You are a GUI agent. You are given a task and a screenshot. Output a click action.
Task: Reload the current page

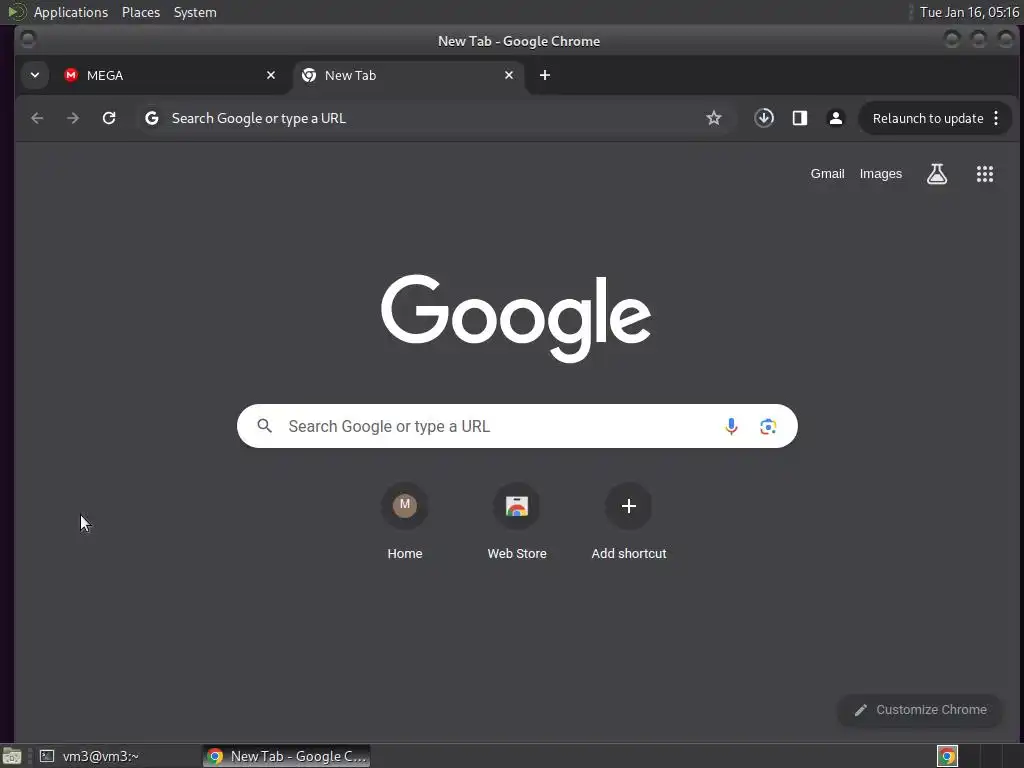click(x=109, y=118)
